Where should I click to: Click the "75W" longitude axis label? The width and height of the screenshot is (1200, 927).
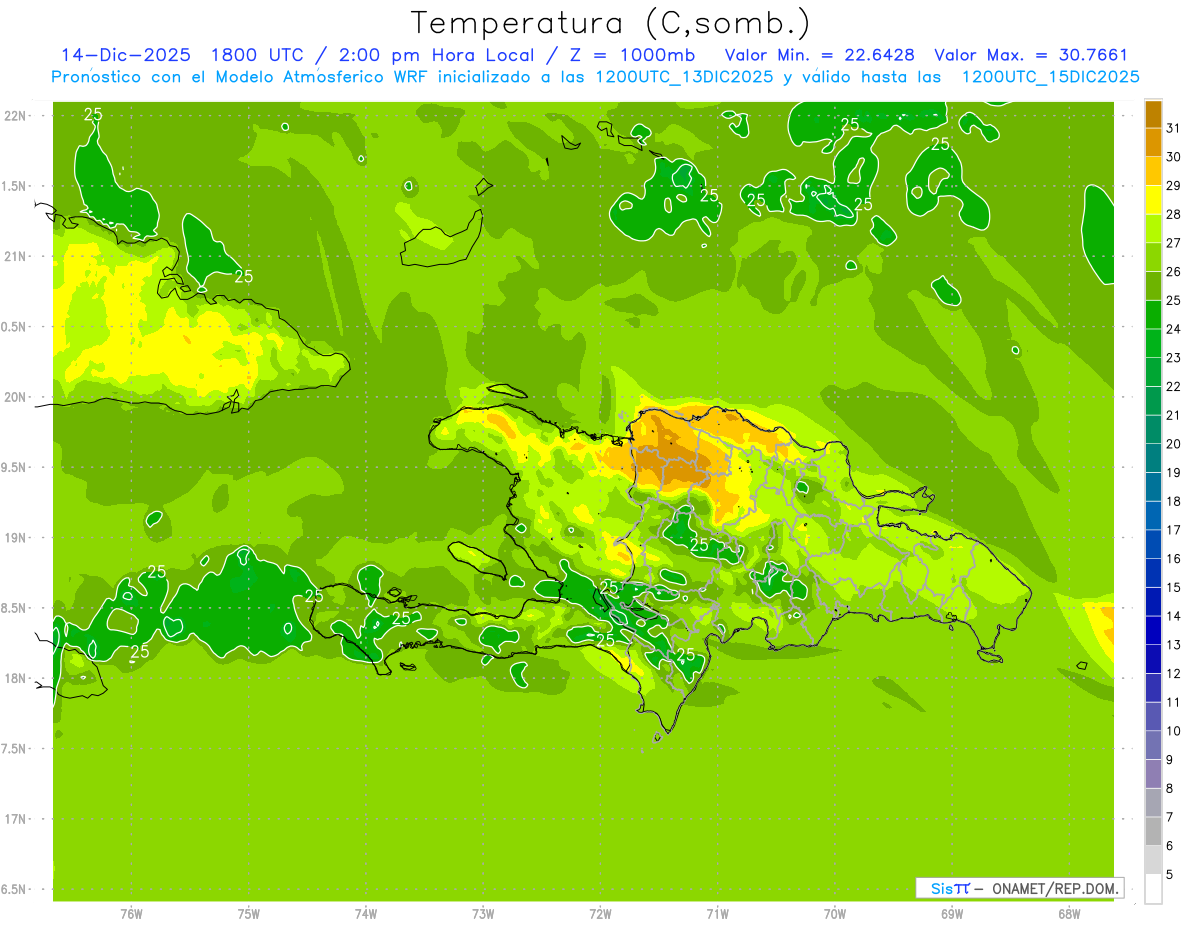click(249, 914)
